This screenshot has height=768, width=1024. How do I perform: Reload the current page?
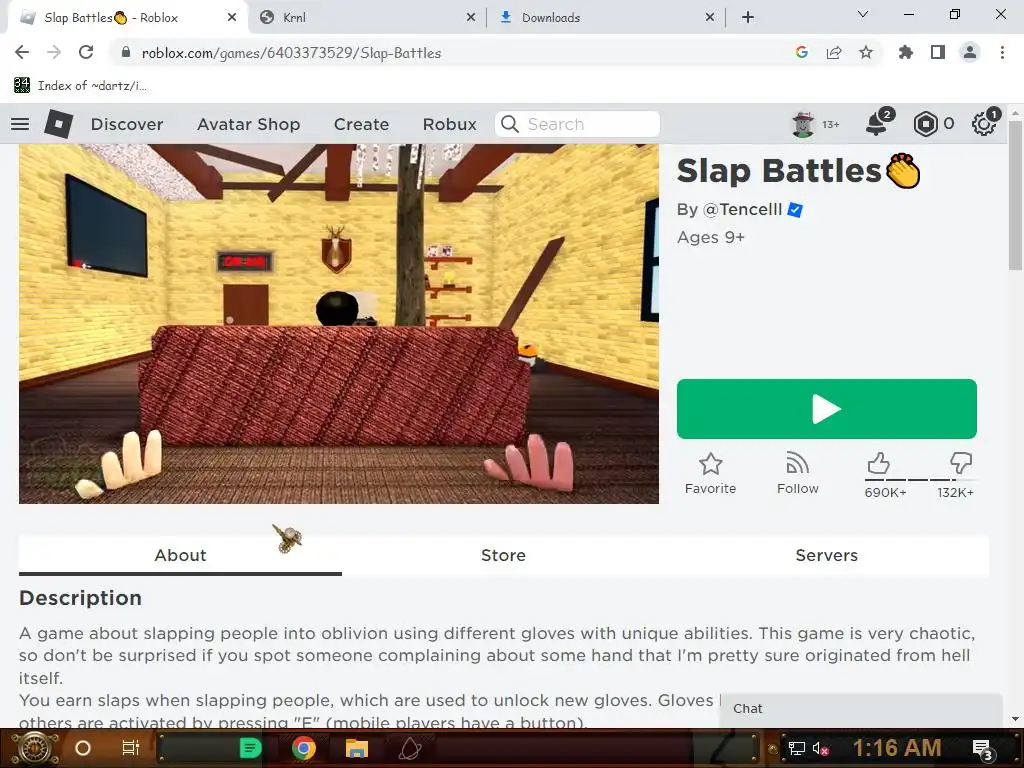click(x=86, y=52)
